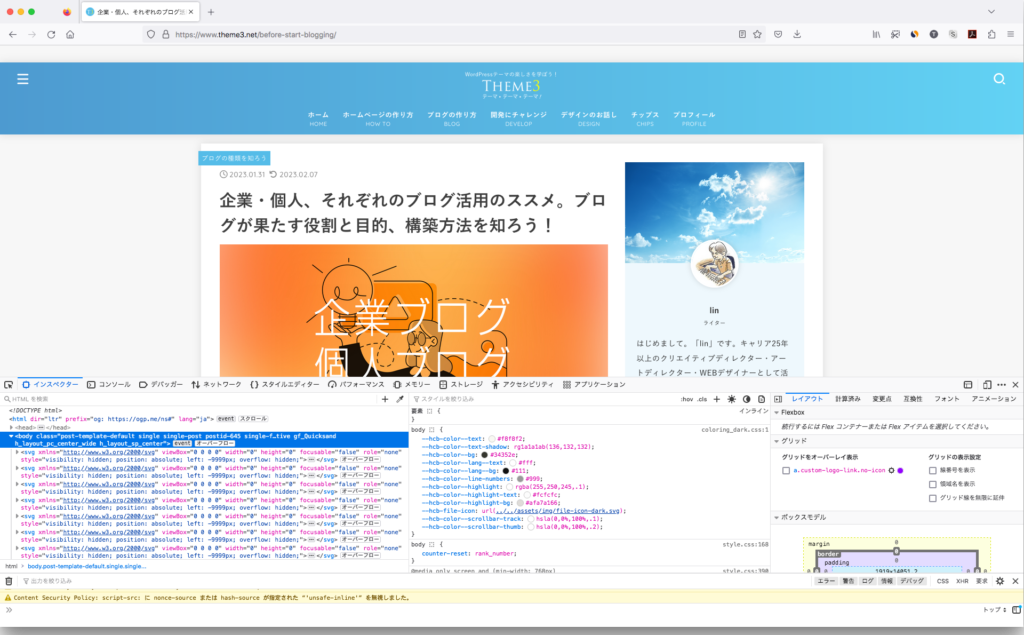This screenshot has width=1024, height=635.
Task: Go to the Firefox home page
Action: tap(70, 35)
